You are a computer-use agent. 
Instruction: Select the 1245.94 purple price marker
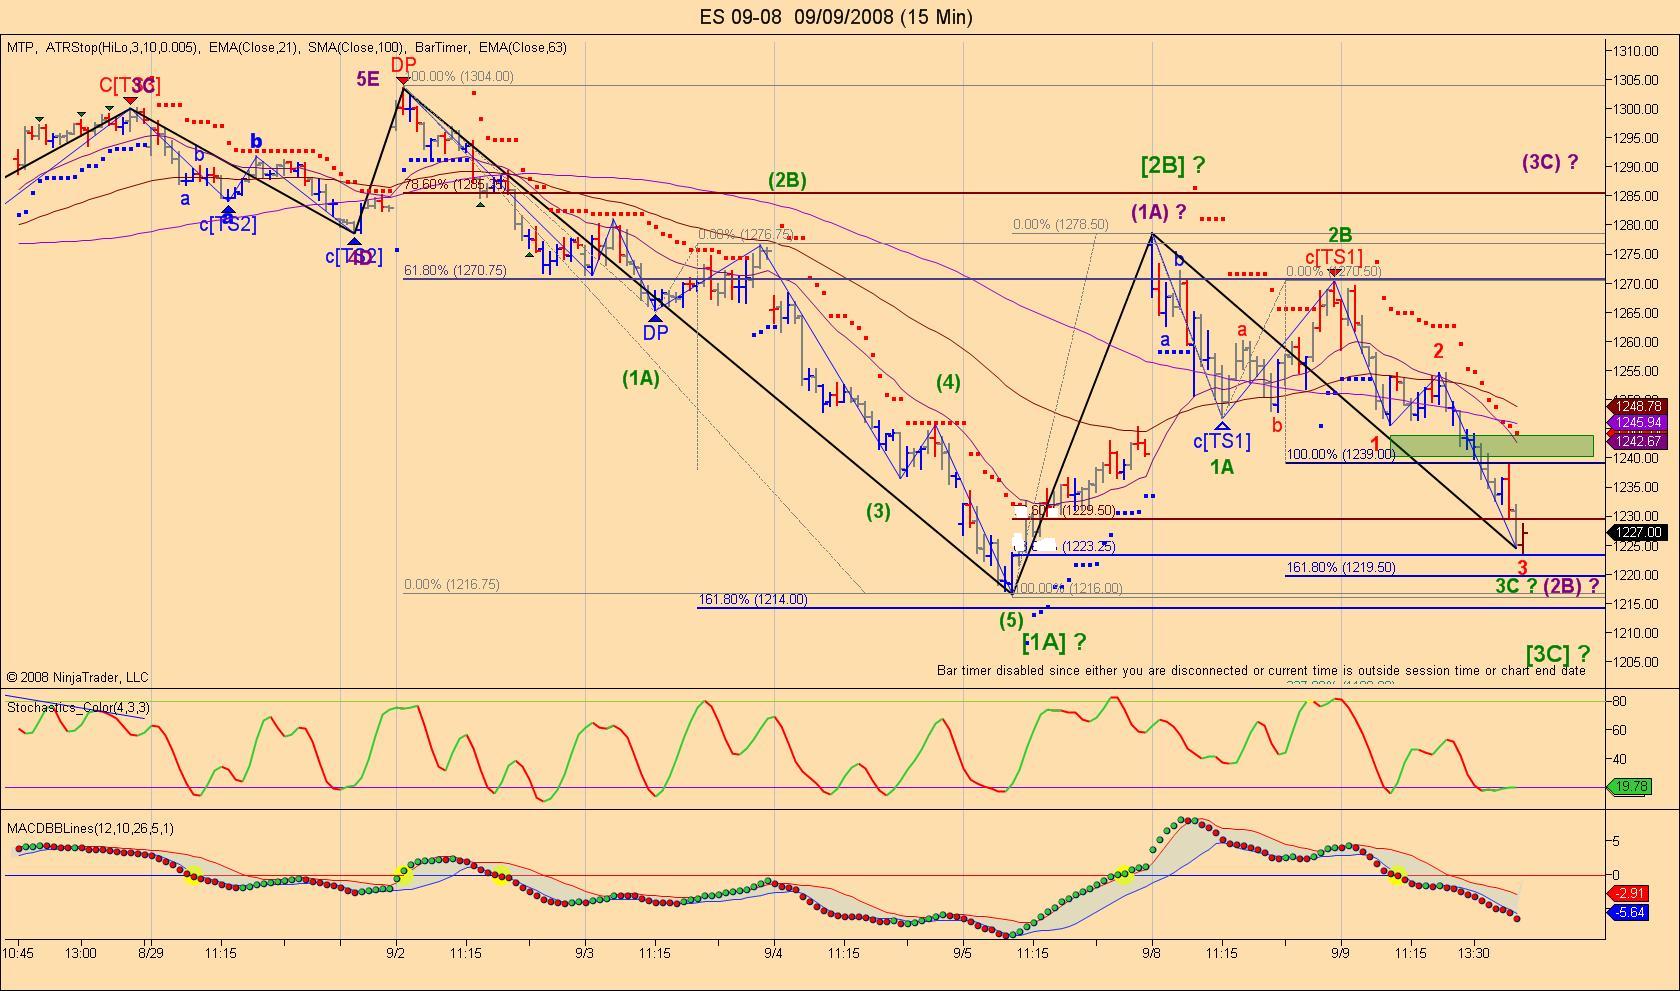pyautogui.click(x=1638, y=423)
